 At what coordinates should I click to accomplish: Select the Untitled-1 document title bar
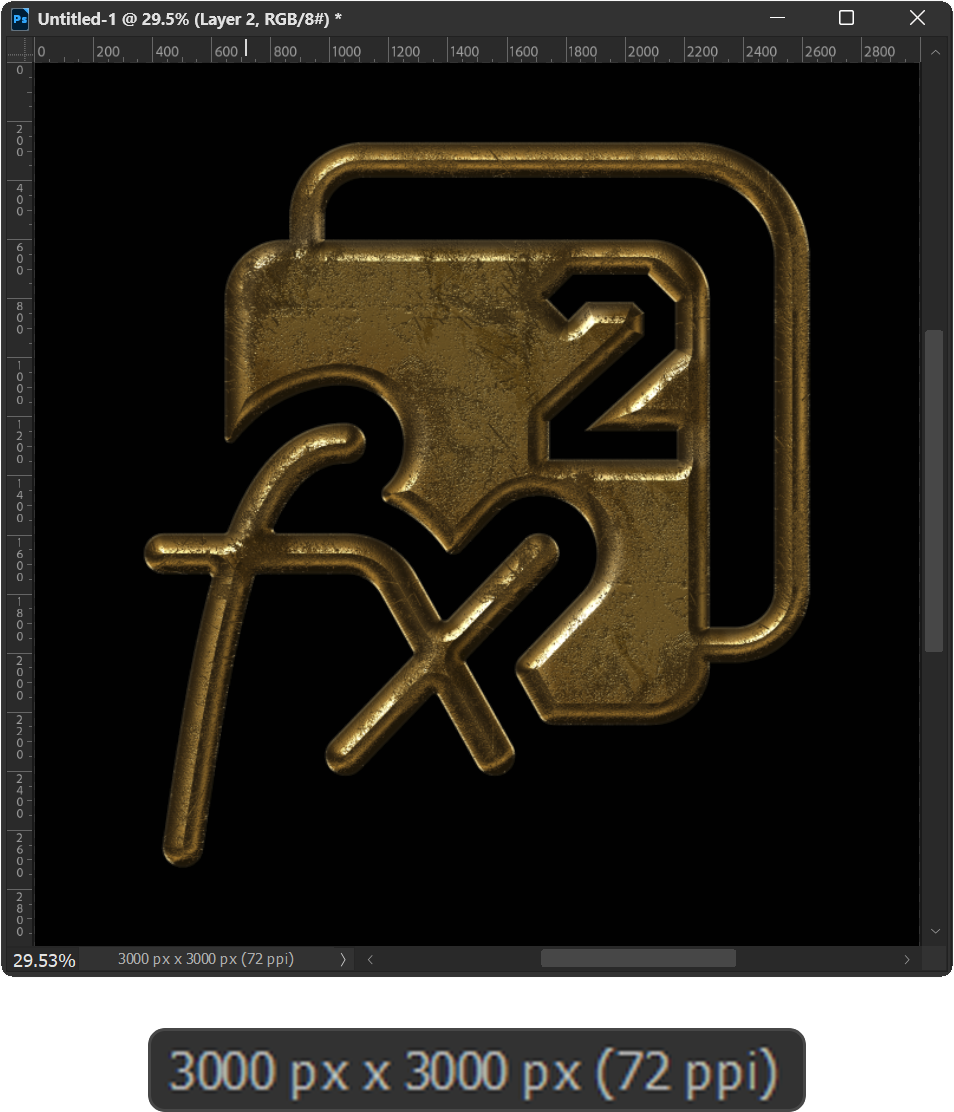tap(400, 18)
